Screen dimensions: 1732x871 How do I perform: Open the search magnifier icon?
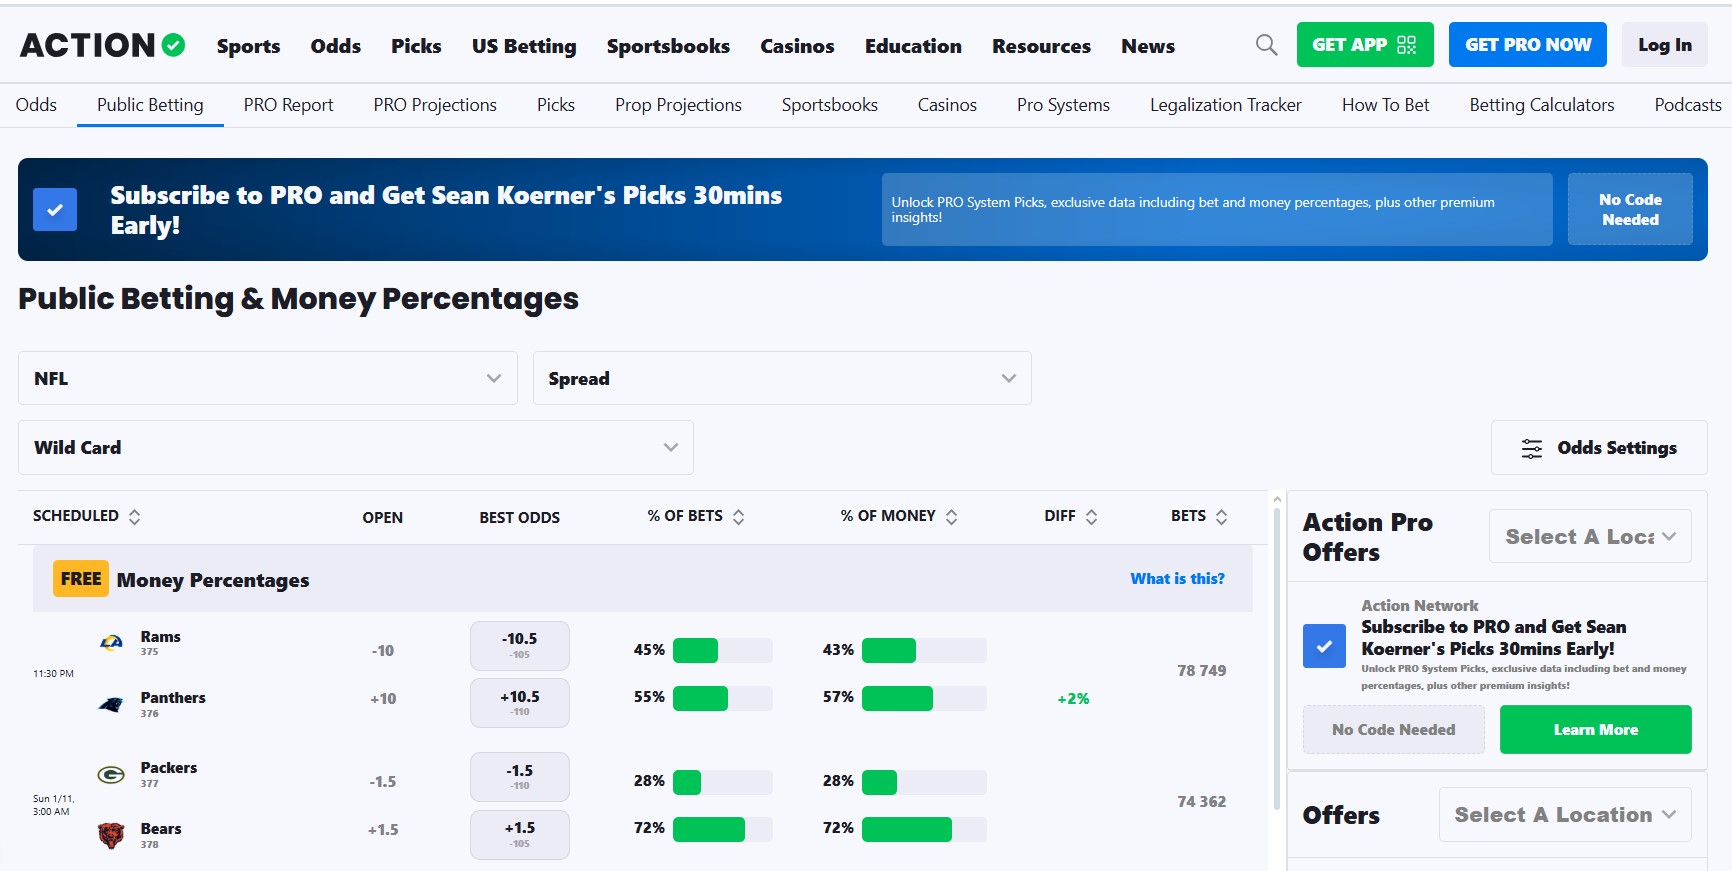point(1266,45)
